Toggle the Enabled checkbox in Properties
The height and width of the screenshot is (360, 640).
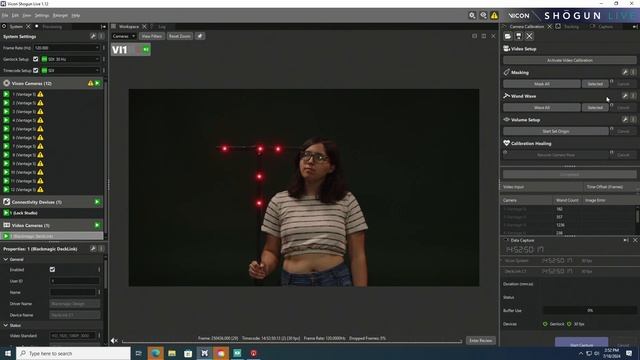coord(52,270)
